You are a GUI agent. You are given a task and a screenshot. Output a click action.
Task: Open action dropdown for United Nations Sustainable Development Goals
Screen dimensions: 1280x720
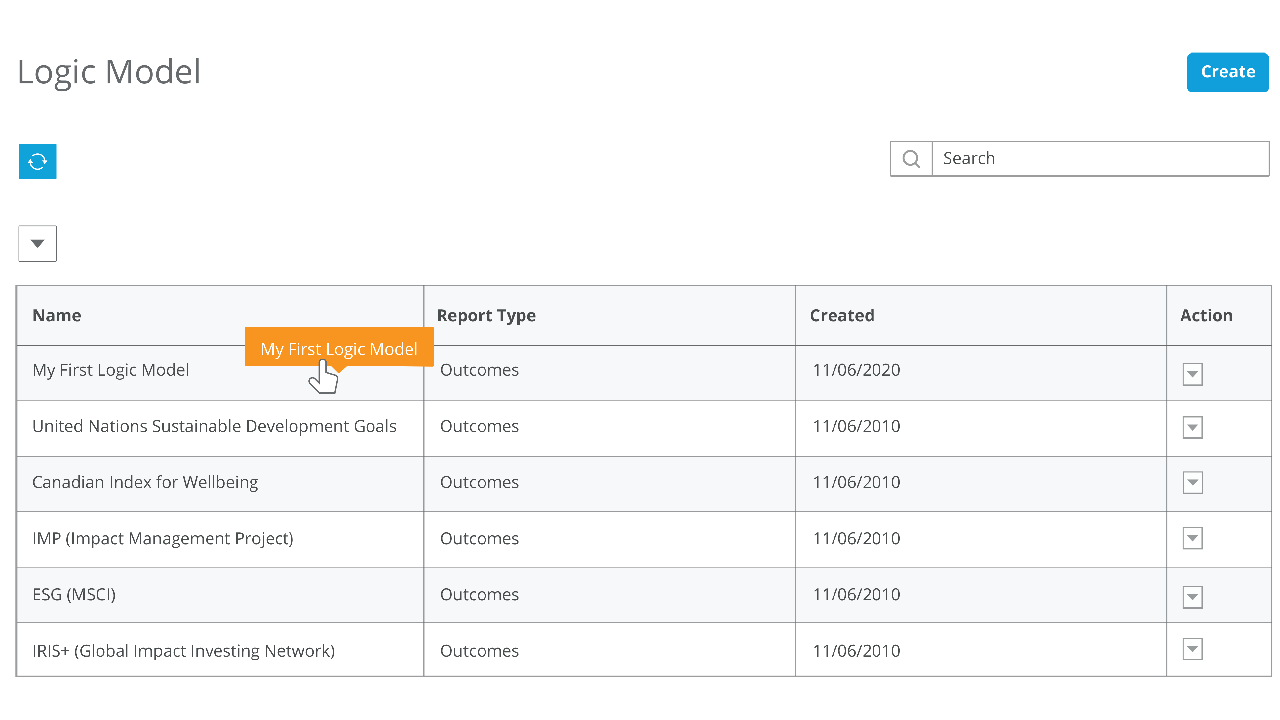pyautogui.click(x=1192, y=428)
